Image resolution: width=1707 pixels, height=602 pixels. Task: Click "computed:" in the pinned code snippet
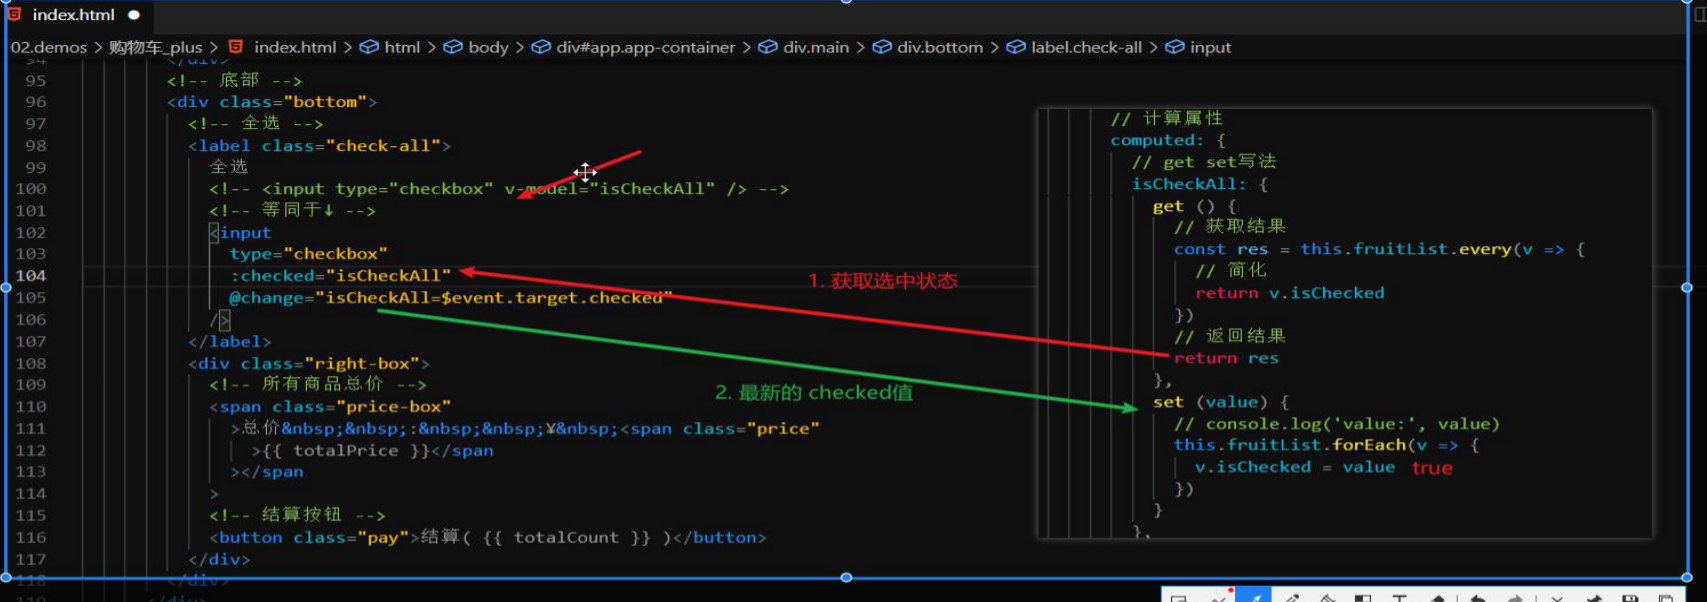click(x=1156, y=141)
